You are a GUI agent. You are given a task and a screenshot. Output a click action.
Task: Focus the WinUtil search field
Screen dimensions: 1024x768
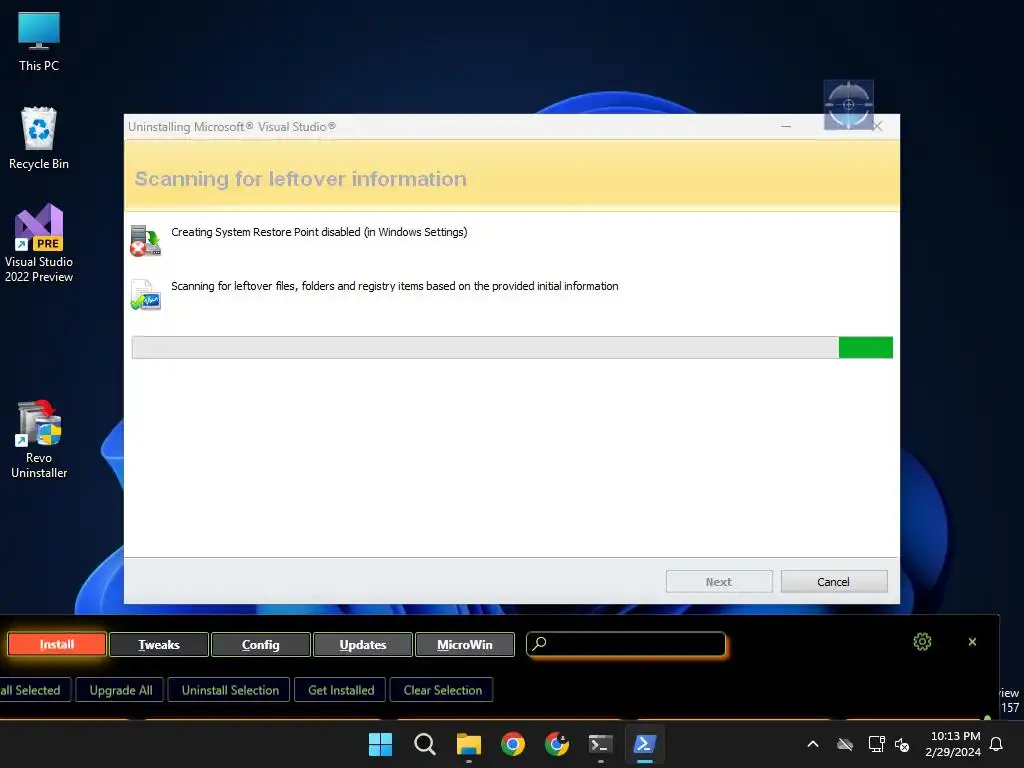(626, 644)
